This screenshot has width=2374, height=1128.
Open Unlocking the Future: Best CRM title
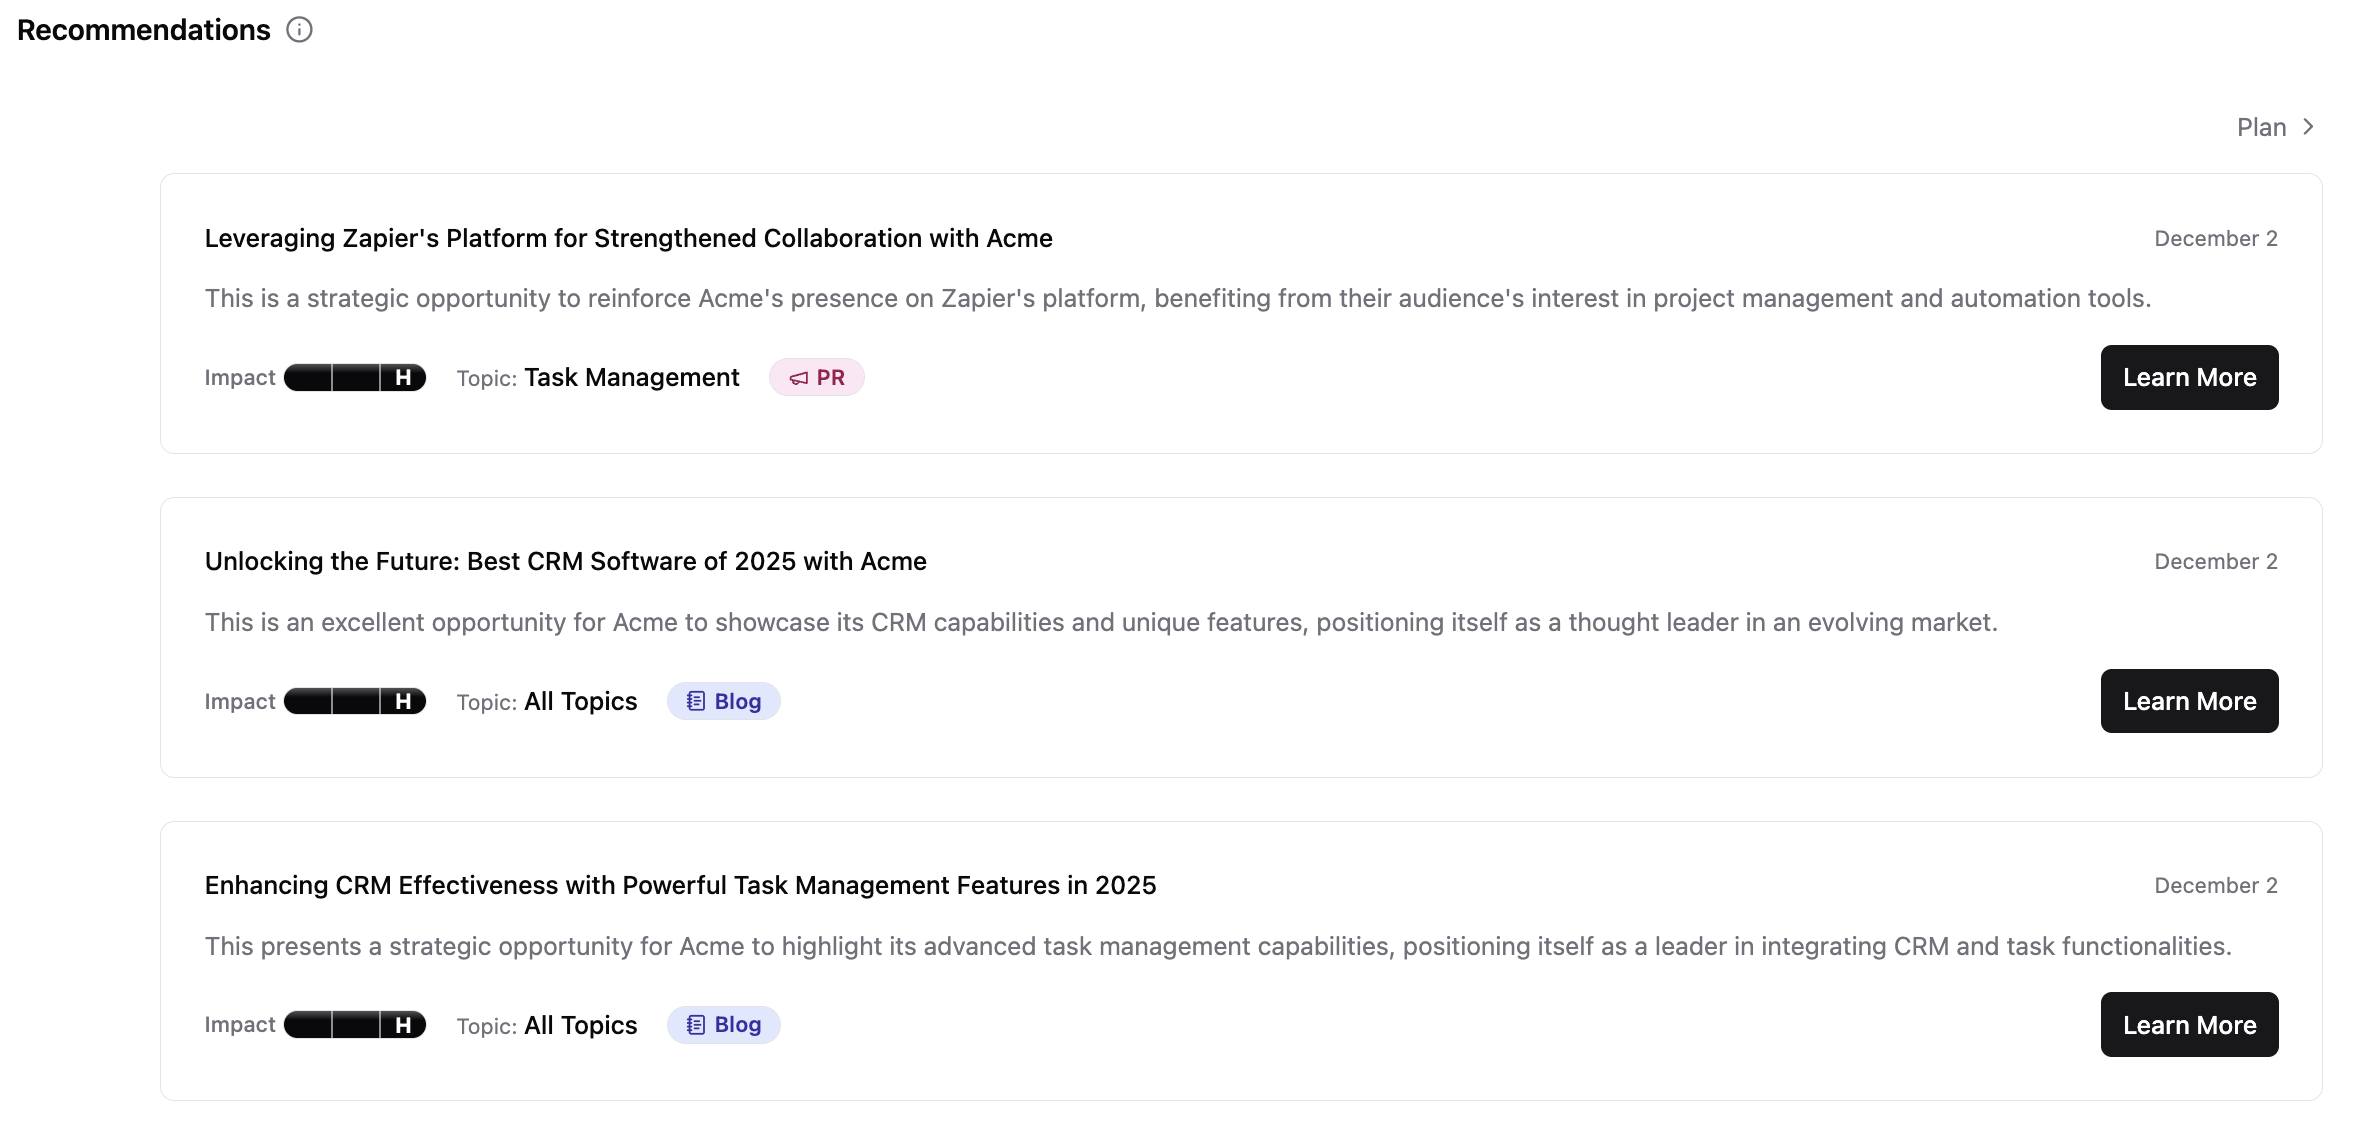565,561
